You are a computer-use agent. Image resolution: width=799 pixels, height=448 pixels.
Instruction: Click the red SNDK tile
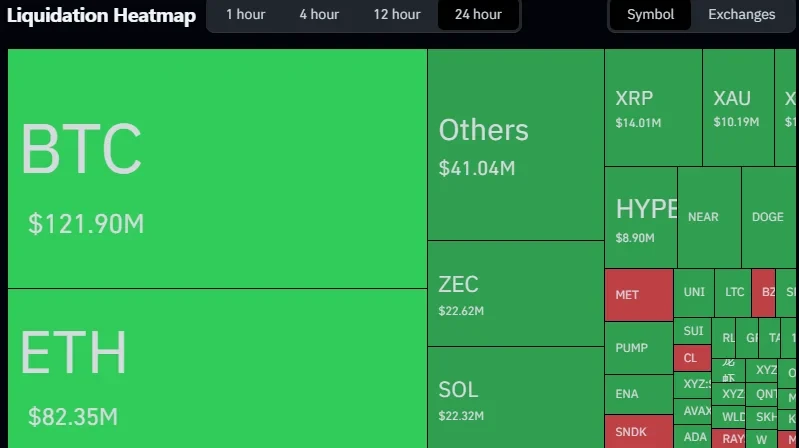[x=639, y=432]
